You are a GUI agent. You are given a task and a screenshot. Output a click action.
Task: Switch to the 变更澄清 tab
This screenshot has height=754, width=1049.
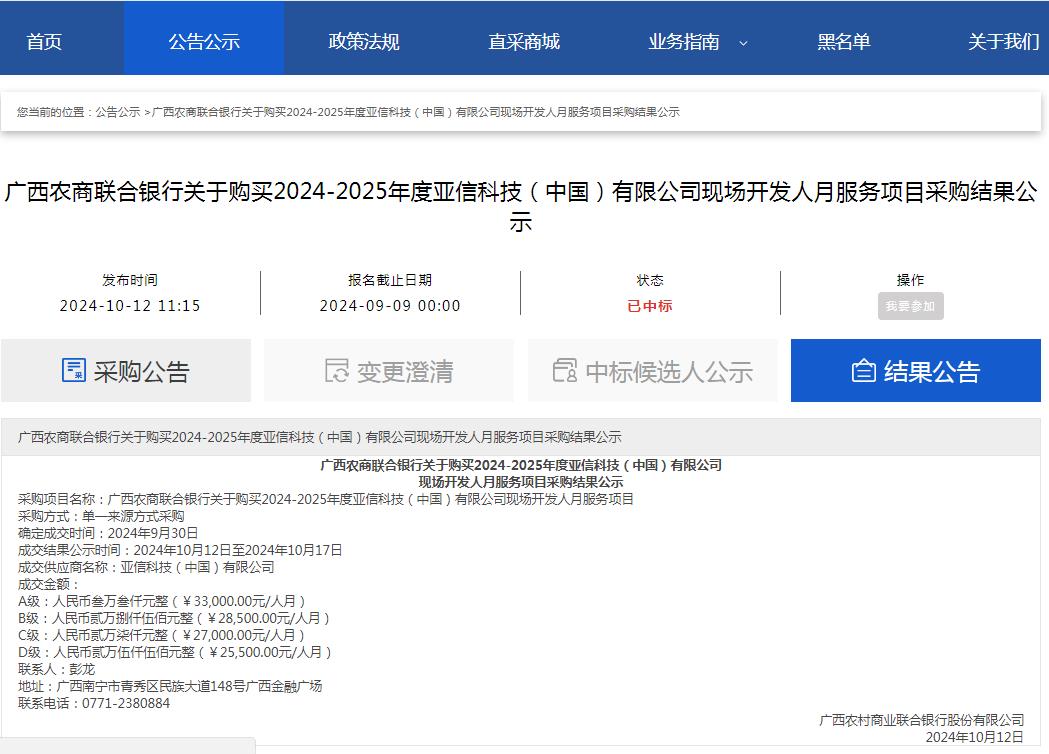pyautogui.click(x=389, y=371)
